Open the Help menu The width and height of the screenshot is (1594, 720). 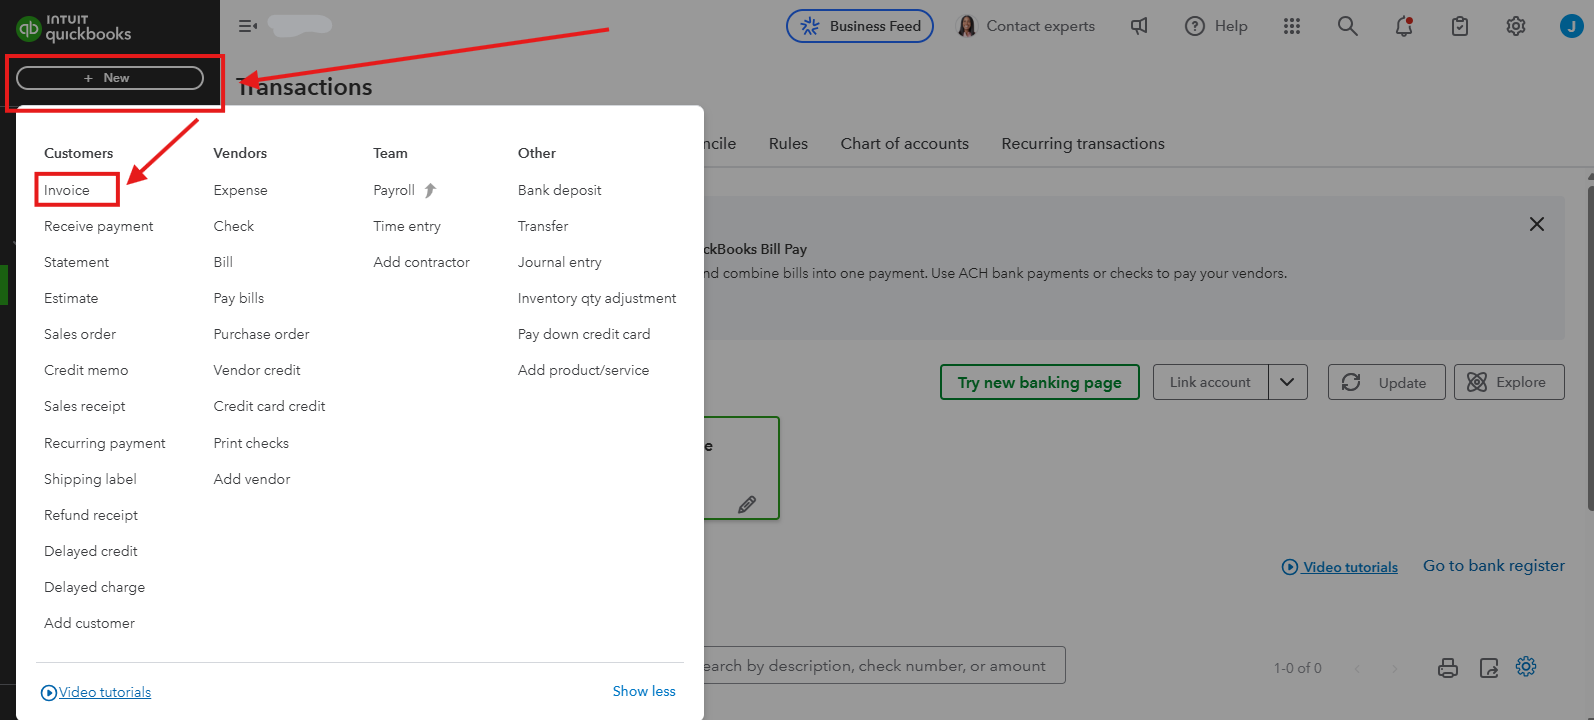tap(1216, 26)
